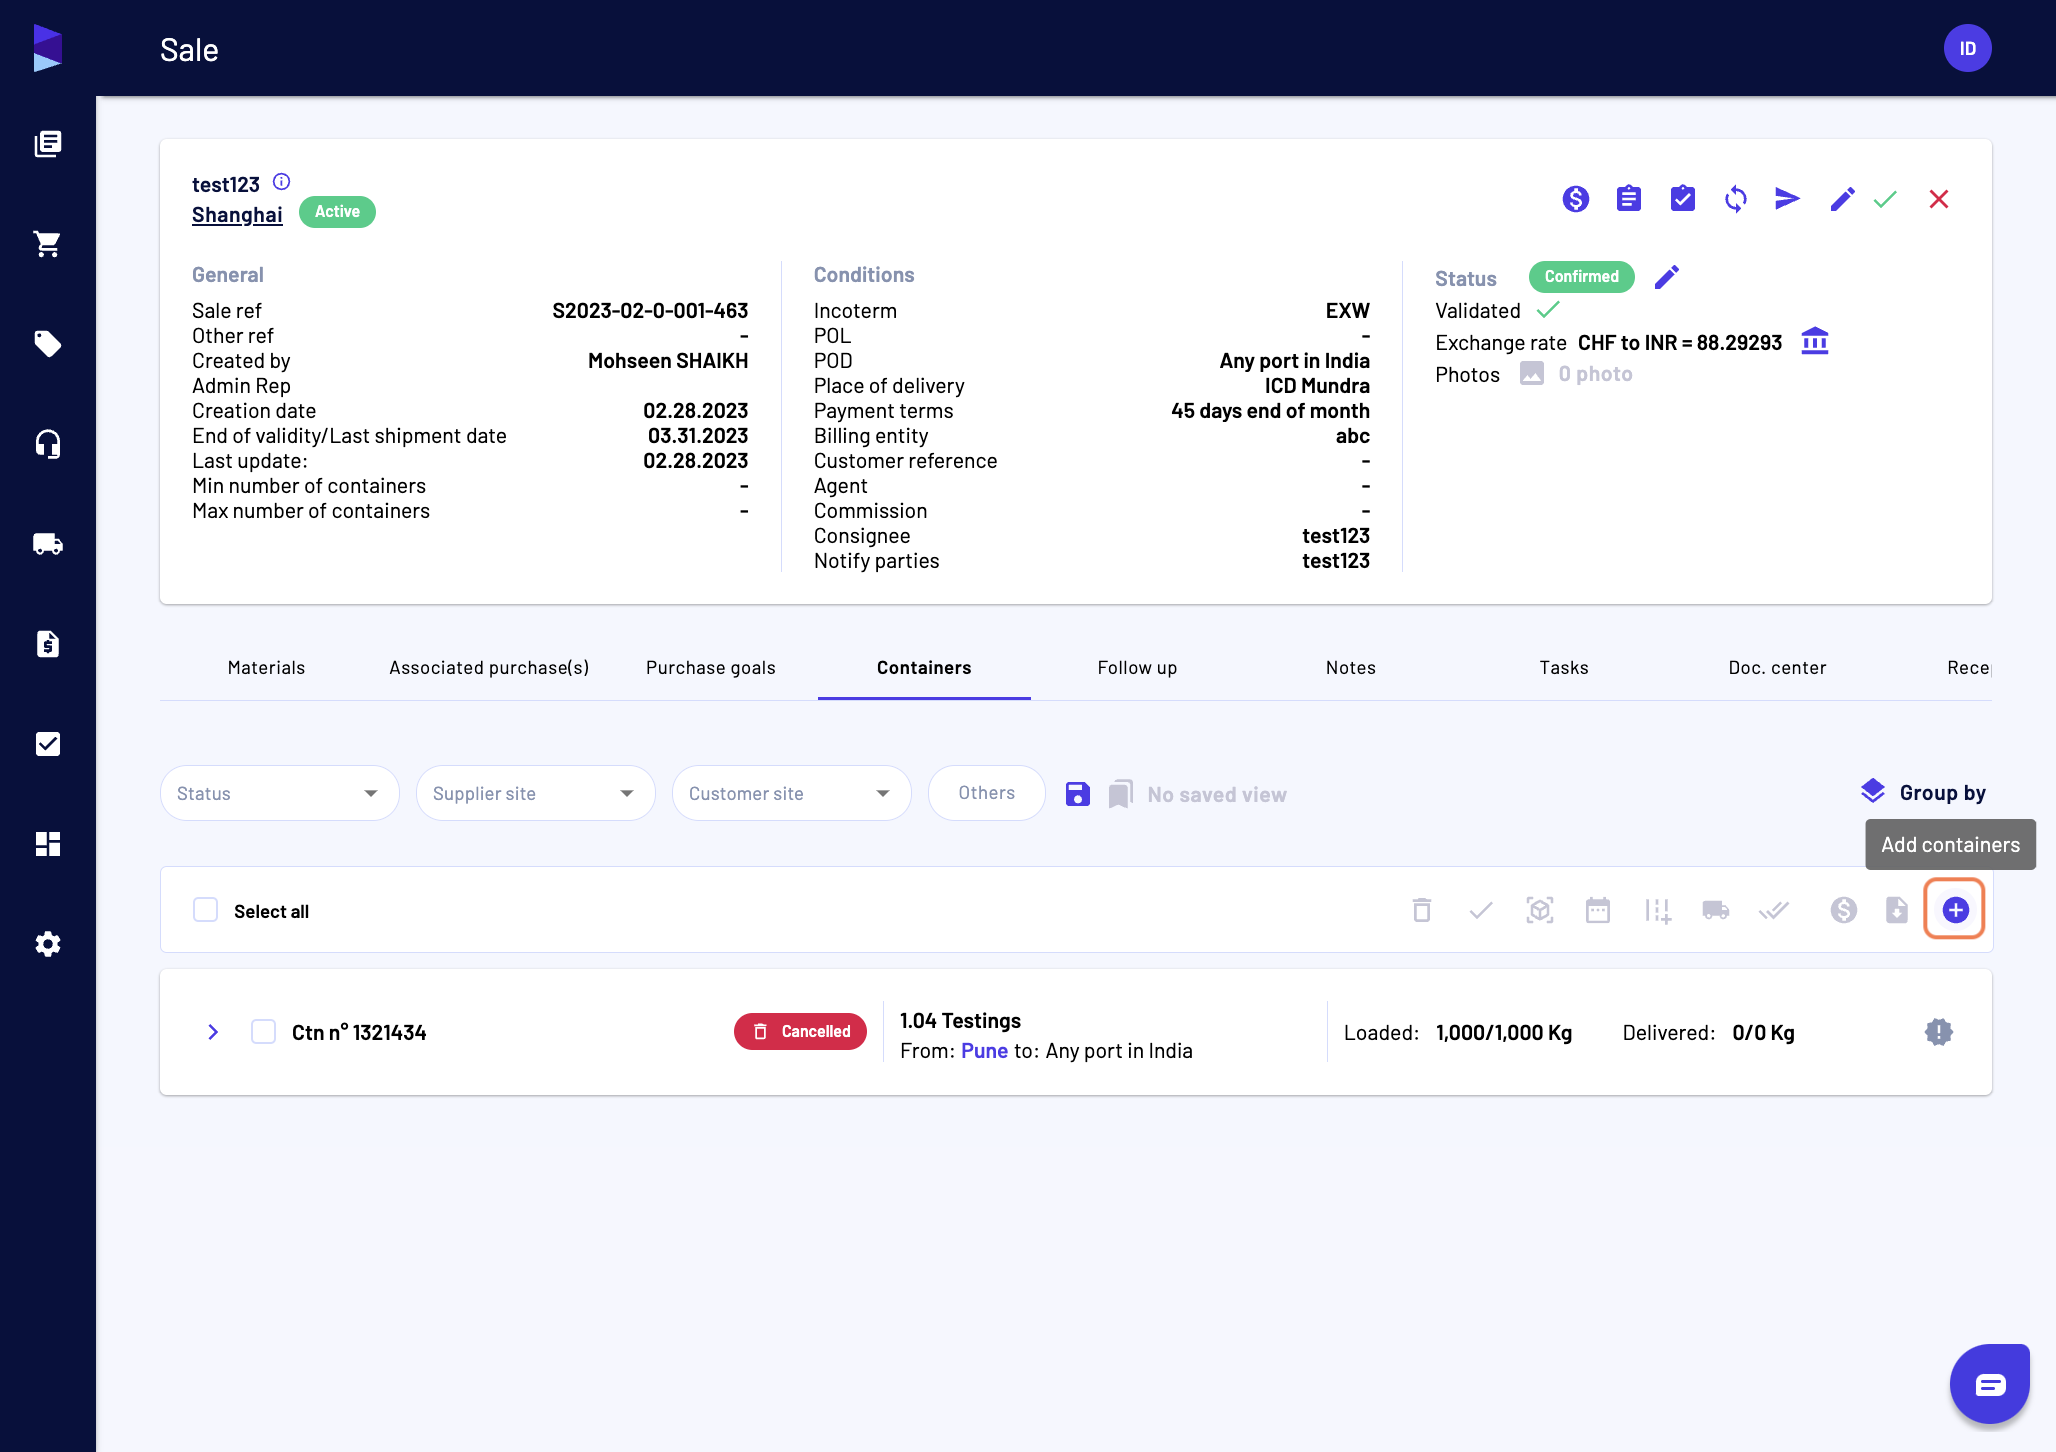Click the ID user avatar
The height and width of the screenshot is (1452, 2056).
pyautogui.click(x=1967, y=48)
